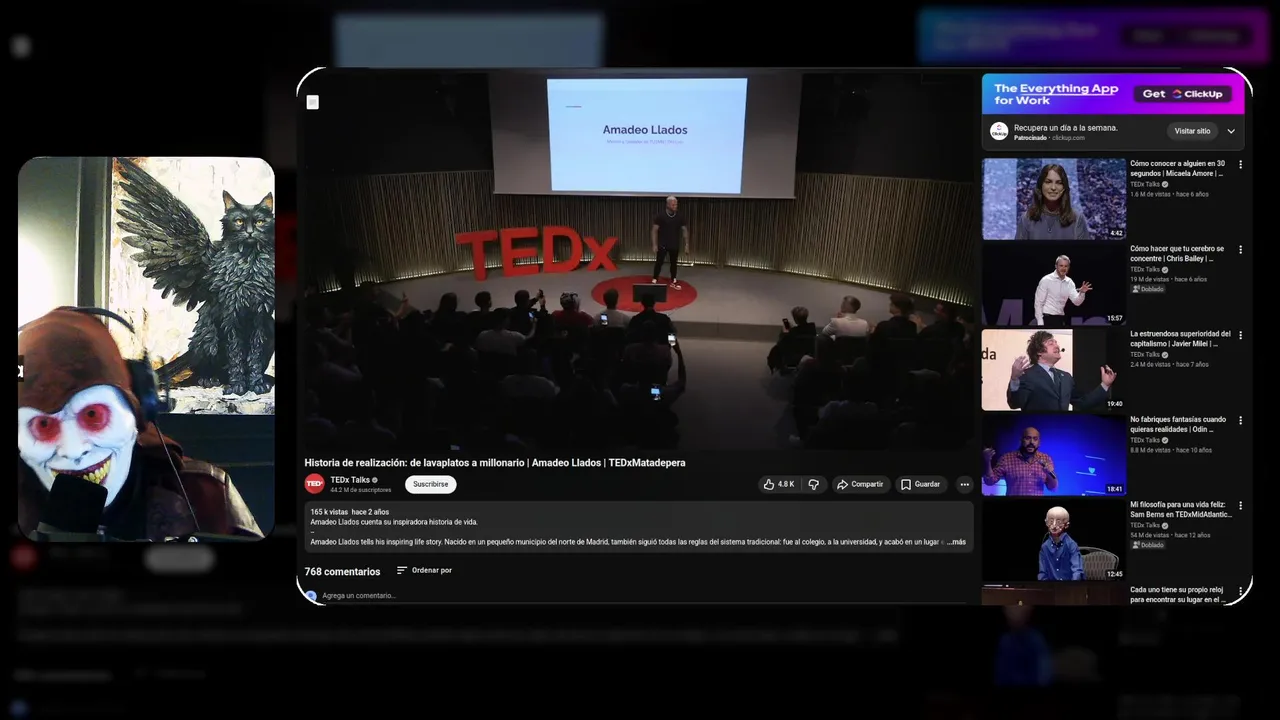Open the three-dot more actions menu beside Guardar
Viewport: 1280px width, 720px height.
click(964, 484)
